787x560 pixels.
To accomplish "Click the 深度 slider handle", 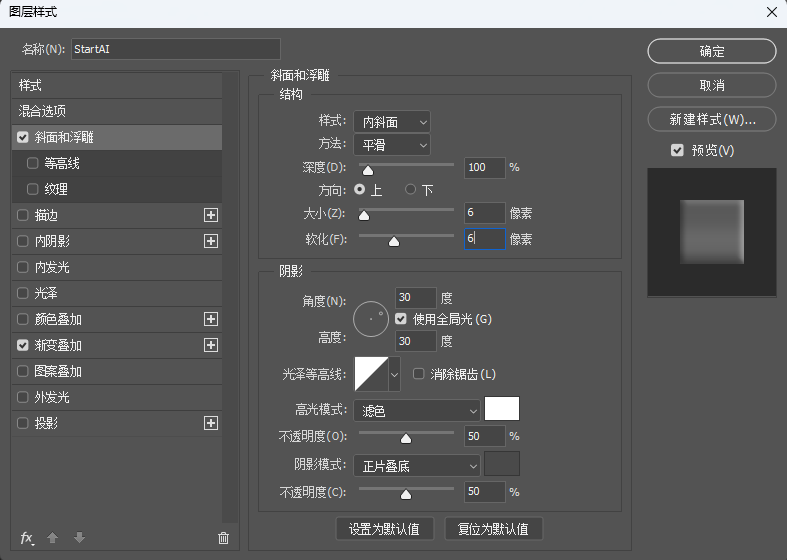I will coord(368,171).
